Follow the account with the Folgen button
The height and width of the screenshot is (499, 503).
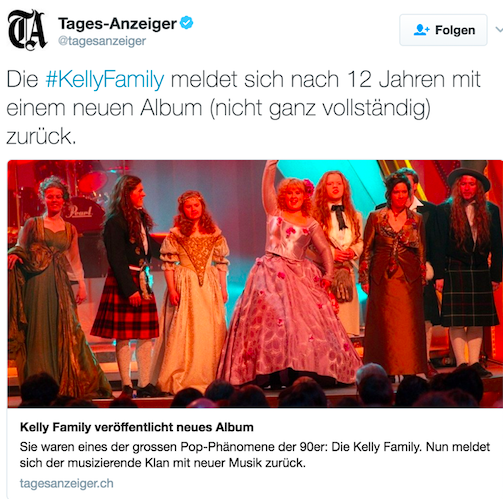click(x=443, y=30)
